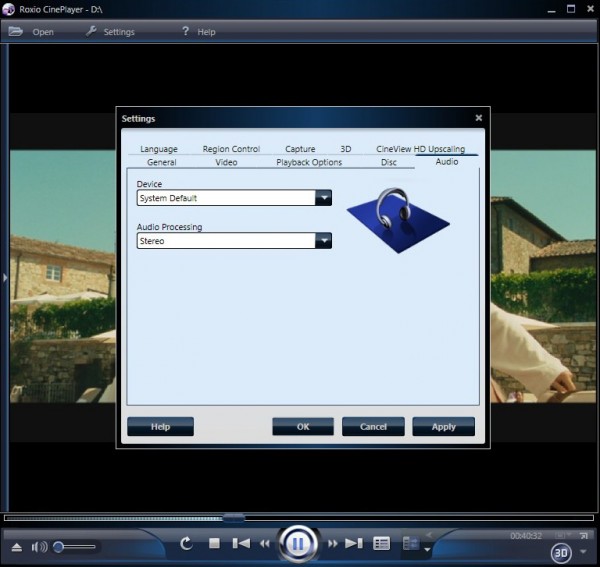Eject the disc
Image resolution: width=600 pixels, height=567 pixels.
pyautogui.click(x=16, y=547)
